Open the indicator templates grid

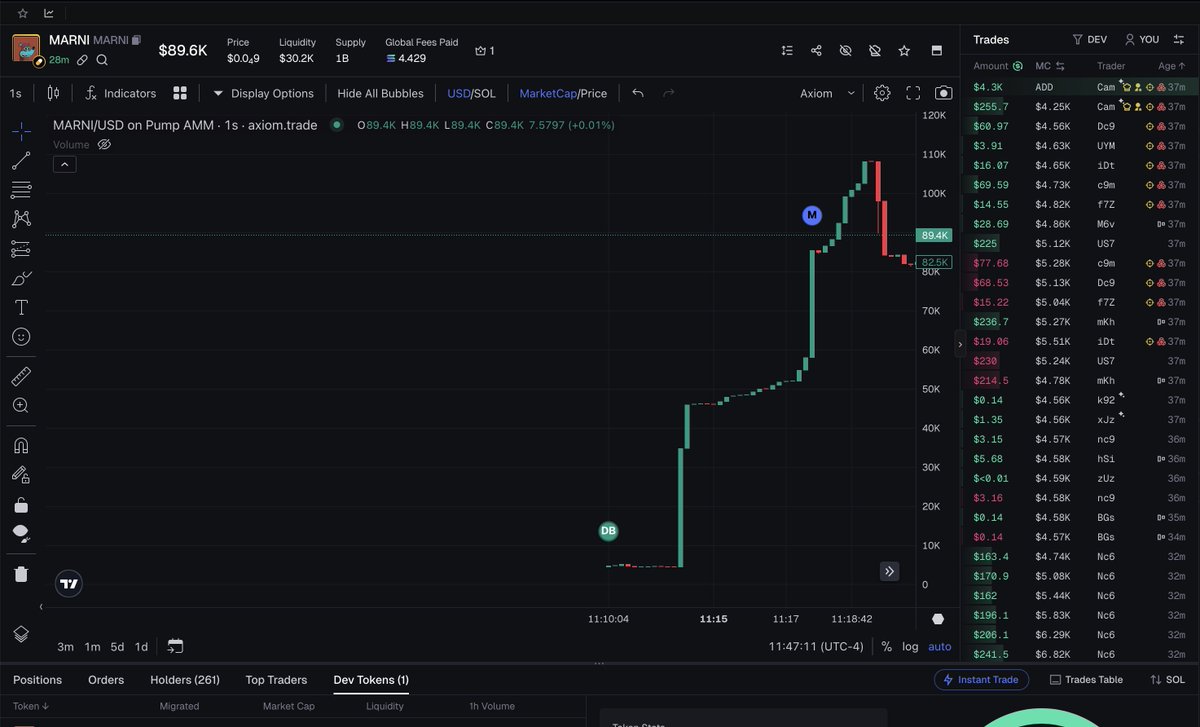point(180,93)
